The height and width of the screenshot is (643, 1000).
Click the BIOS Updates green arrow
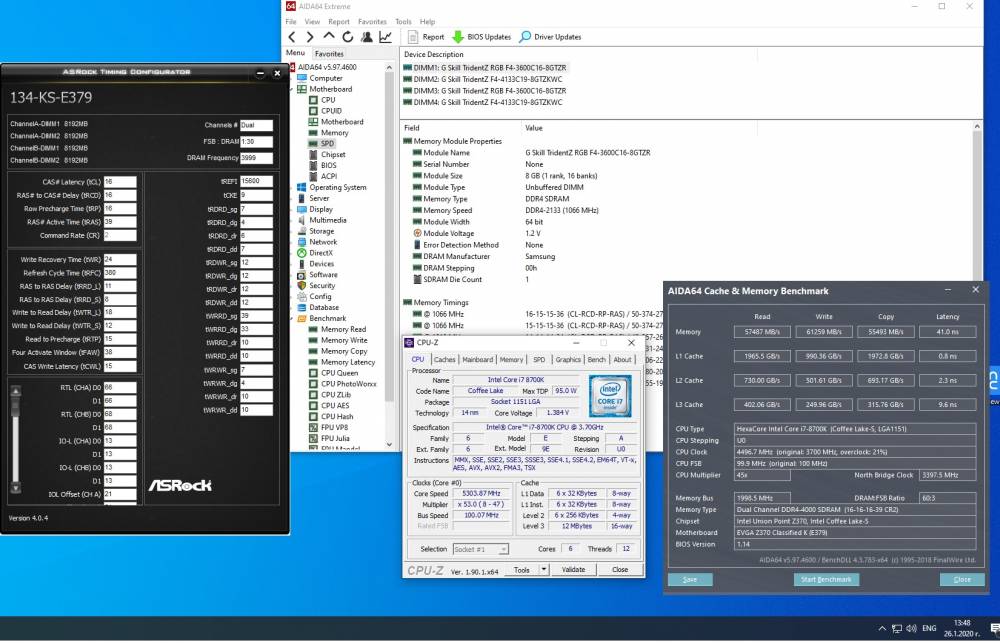tap(458, 37)
